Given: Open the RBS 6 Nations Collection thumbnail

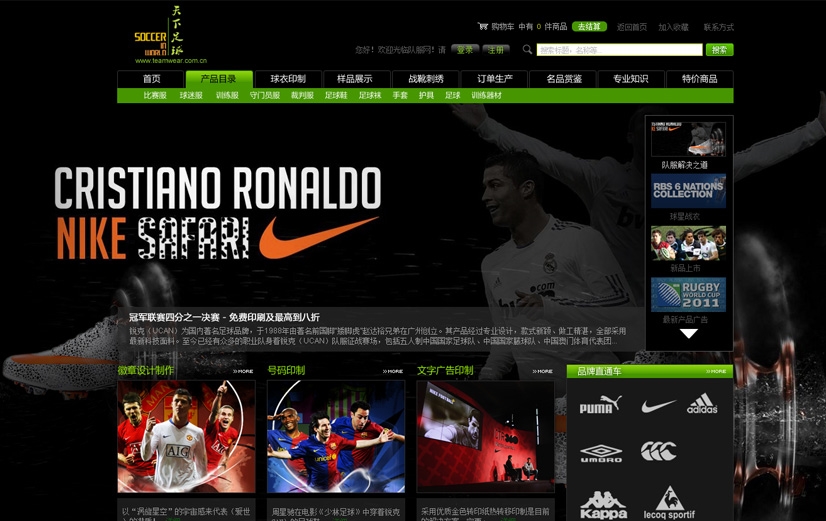Looking at the screenshot, I should coord(688,190).
